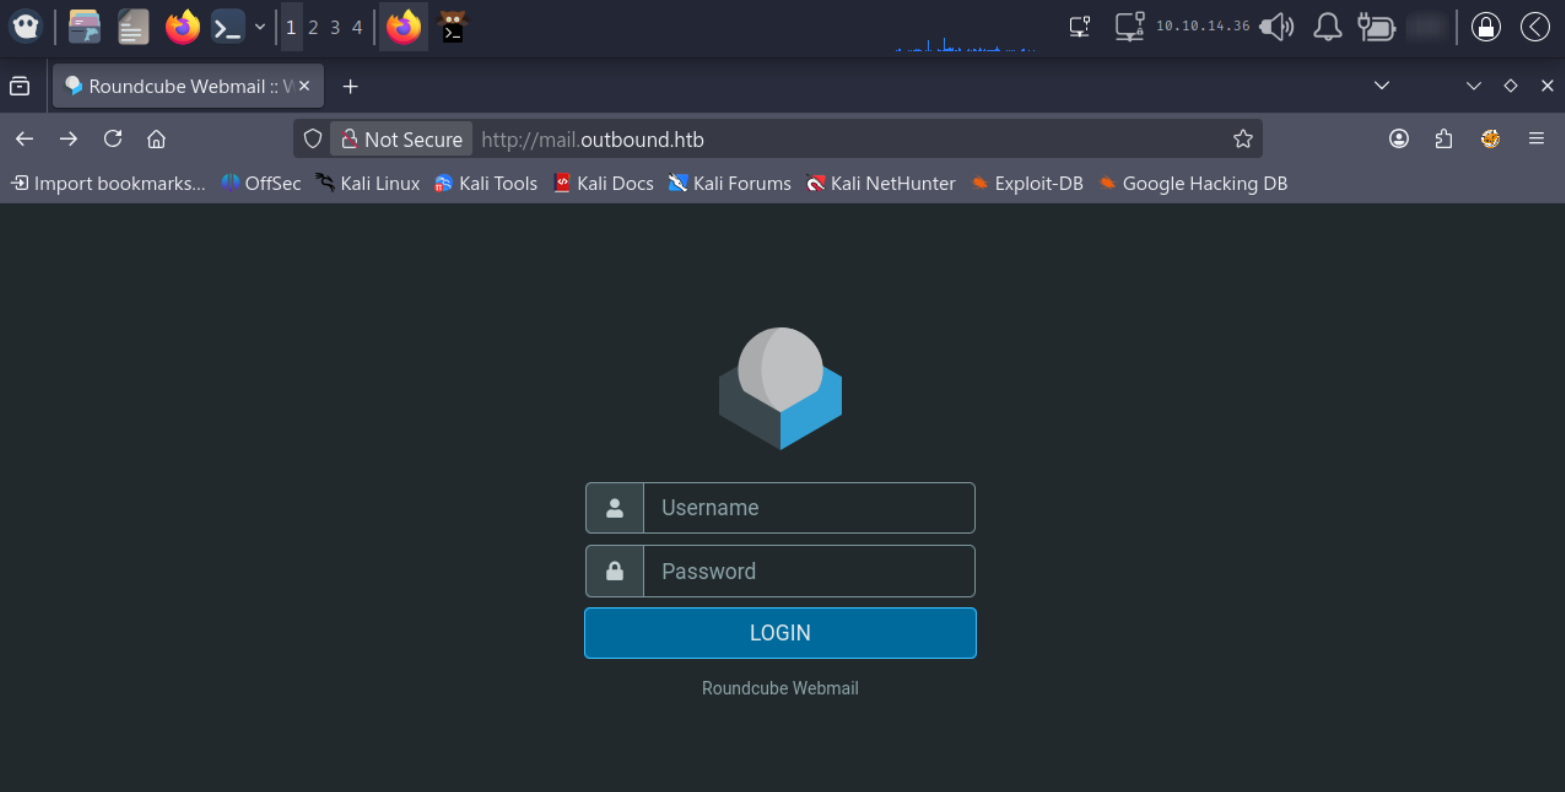
Task: Open a new browser tab
Action: 350,86
